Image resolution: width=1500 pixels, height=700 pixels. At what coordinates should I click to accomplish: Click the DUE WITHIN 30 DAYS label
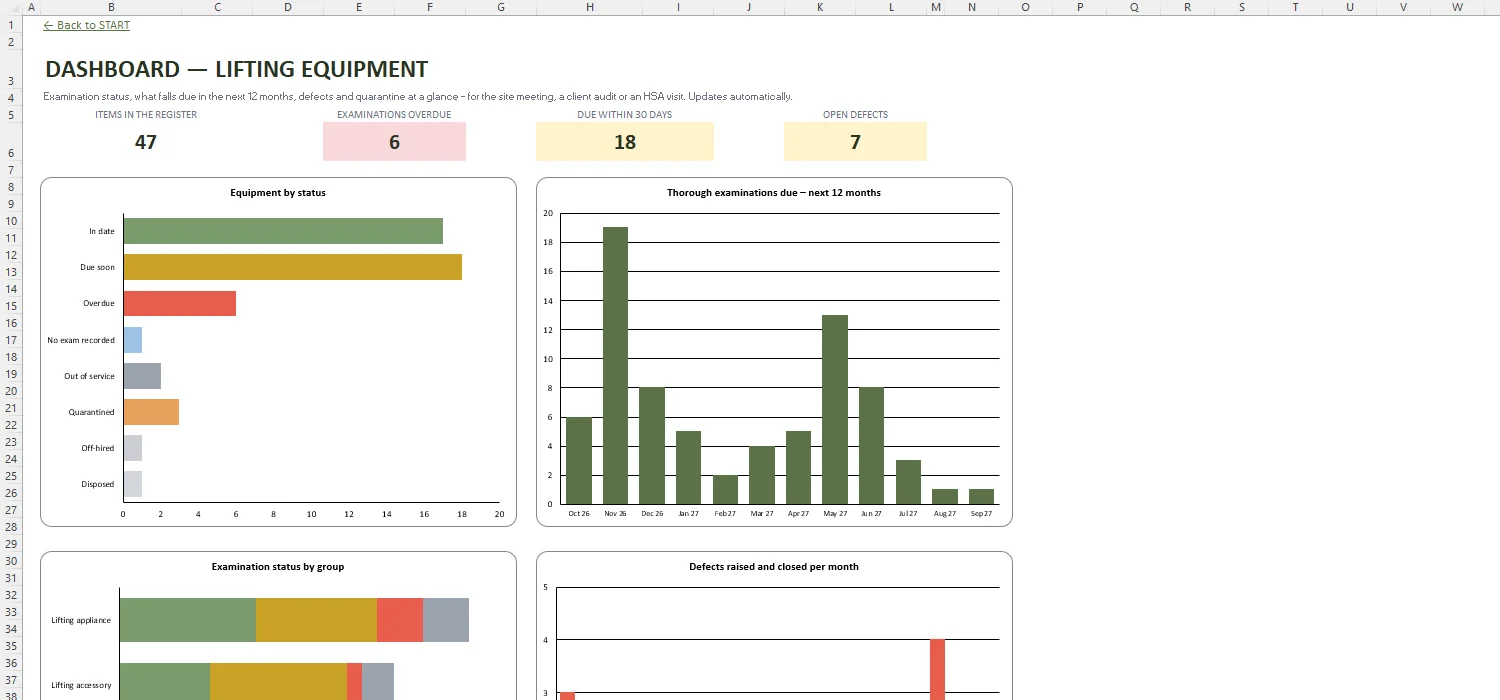[625, 114]
